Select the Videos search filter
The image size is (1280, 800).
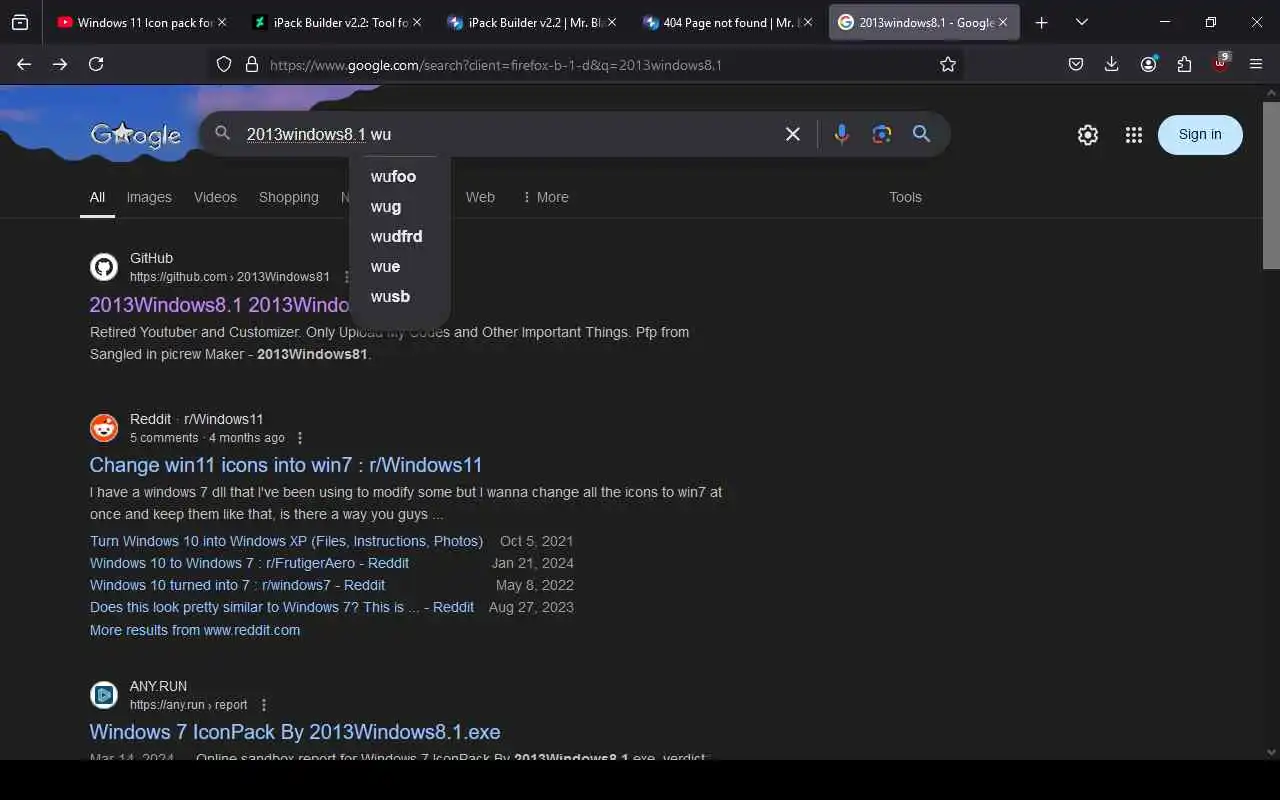[x=215, y=197]
